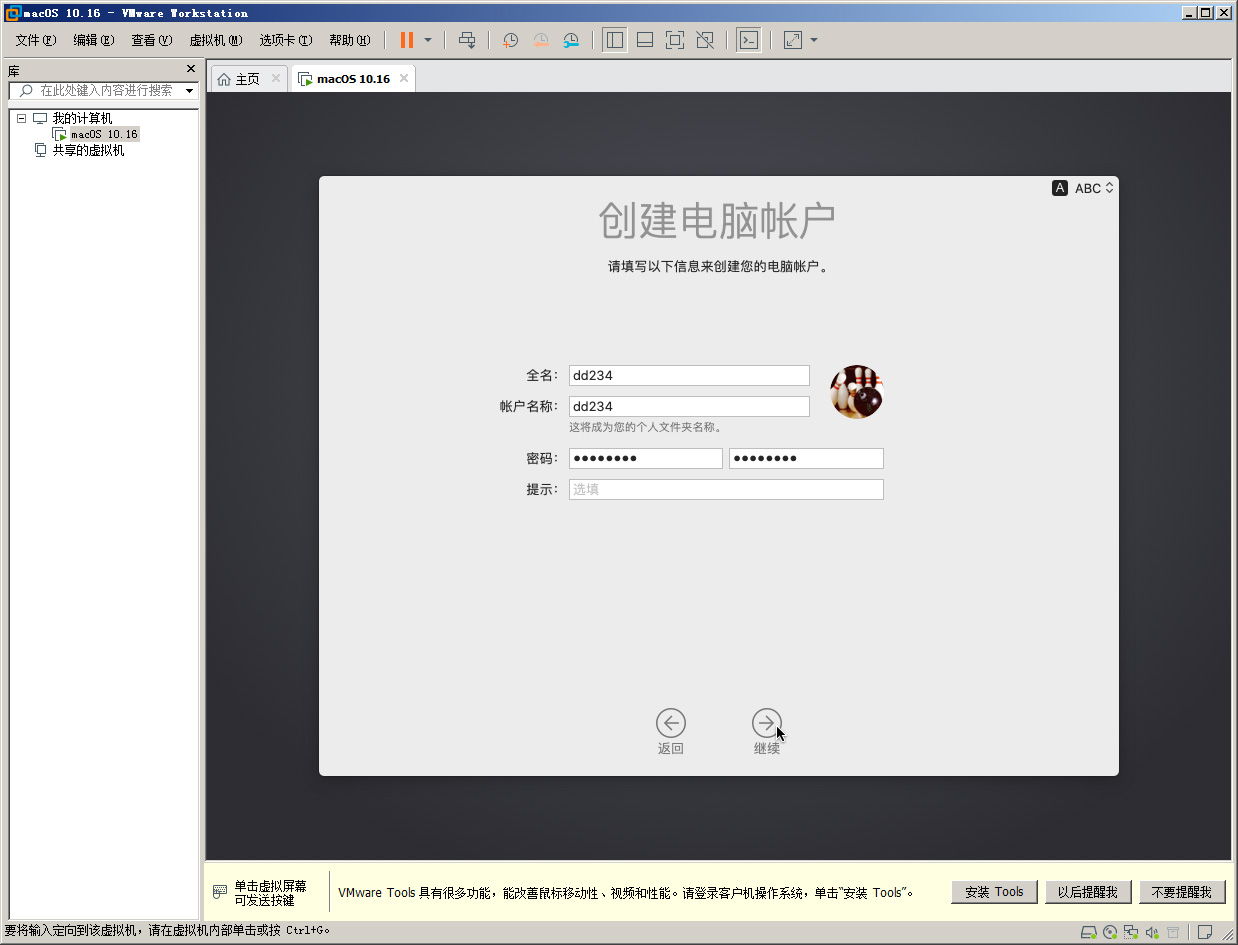
Task: Open the 选项卡 menu
Action: [286, 40]
